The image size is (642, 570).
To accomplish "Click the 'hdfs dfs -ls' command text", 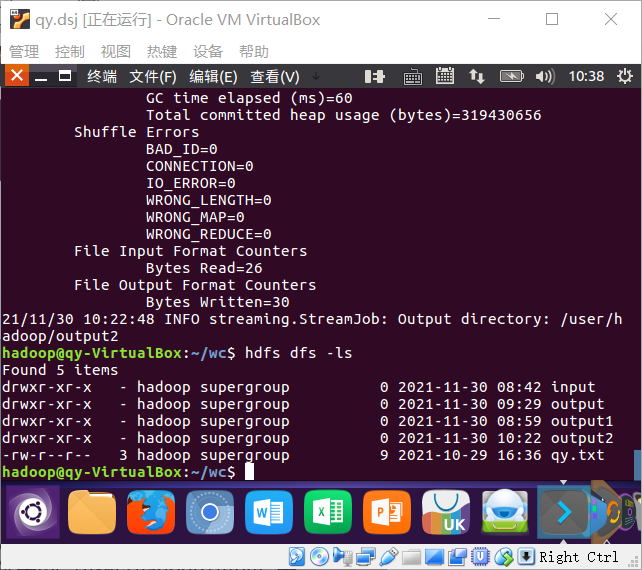I will tap(298, 353).
